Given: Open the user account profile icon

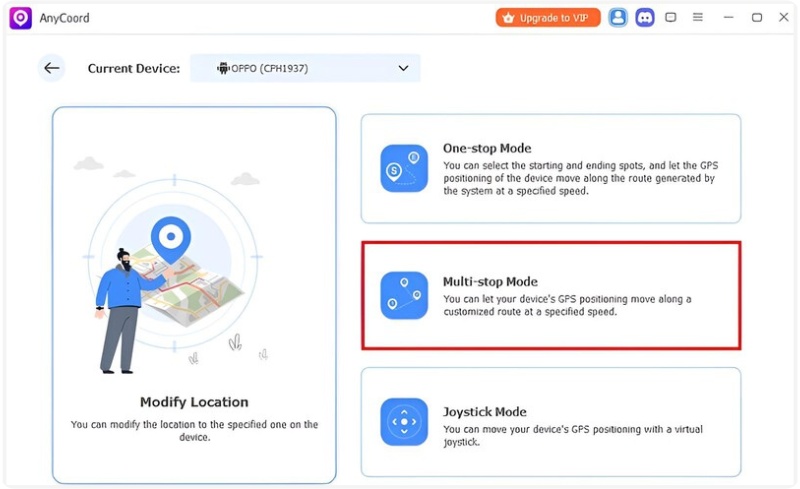Looking at the screenshot, I should (x=618, y=17).
